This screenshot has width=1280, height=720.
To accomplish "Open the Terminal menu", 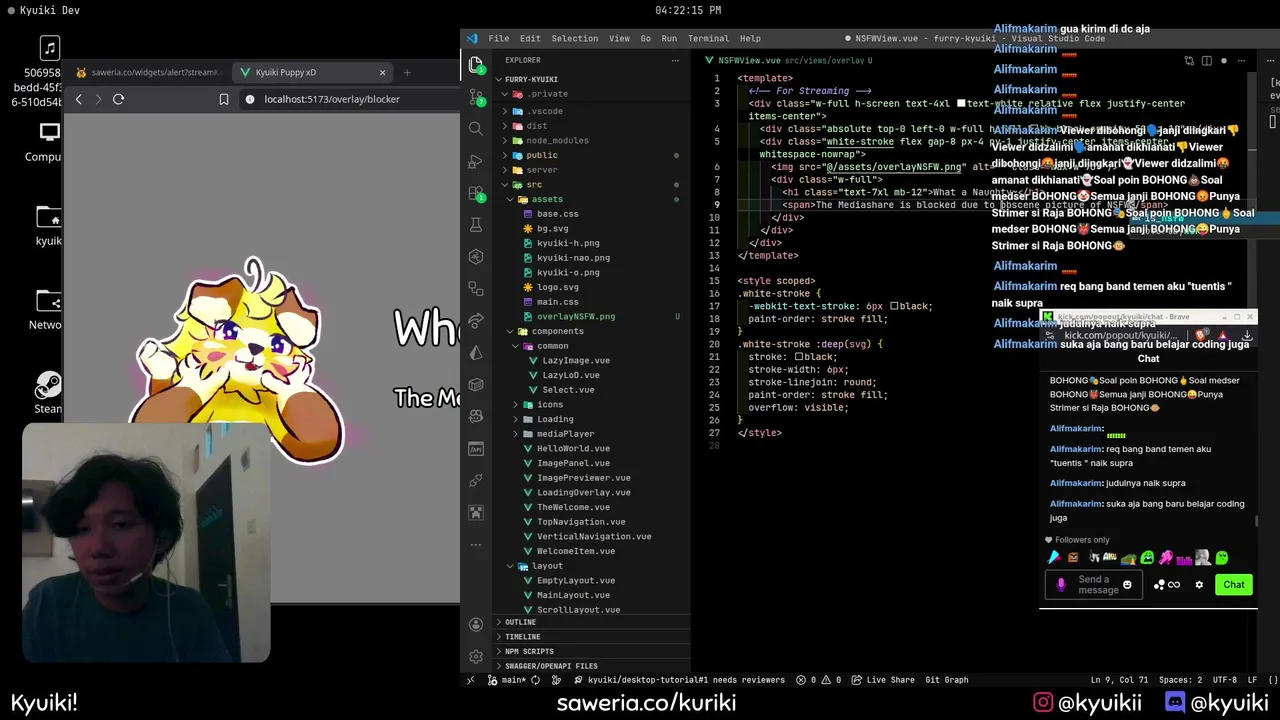I will 708,38.
